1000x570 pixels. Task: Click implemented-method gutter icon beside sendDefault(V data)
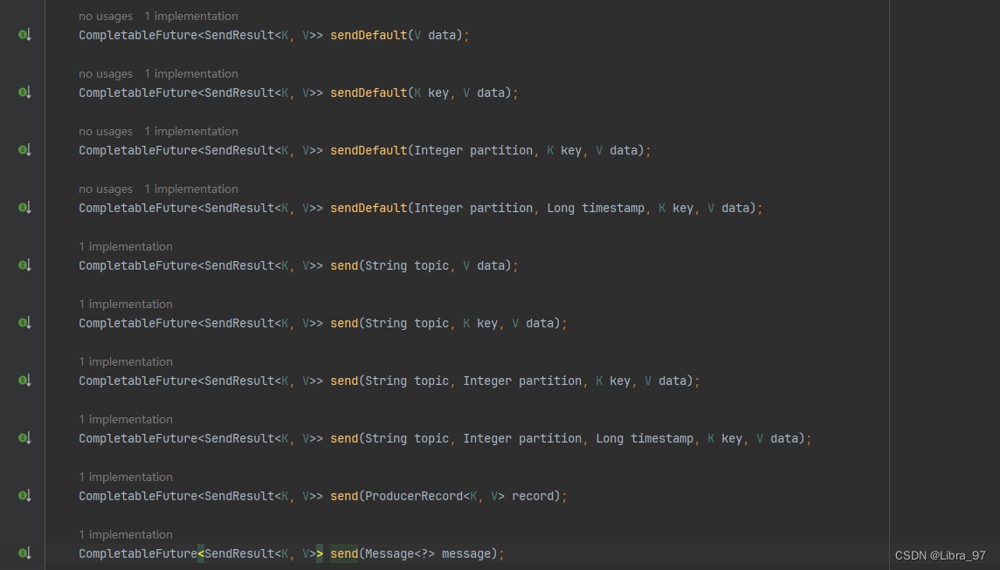[x=24, y=35]
